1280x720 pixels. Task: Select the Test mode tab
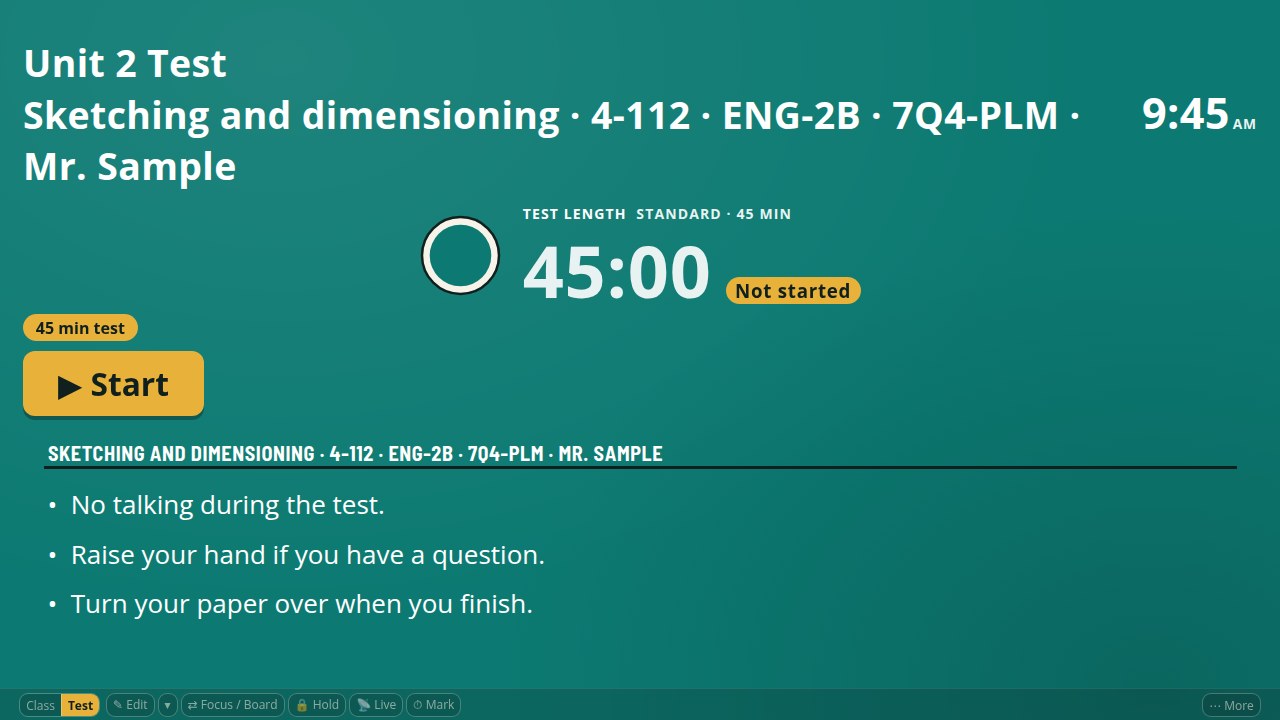[x=81, y=705]
